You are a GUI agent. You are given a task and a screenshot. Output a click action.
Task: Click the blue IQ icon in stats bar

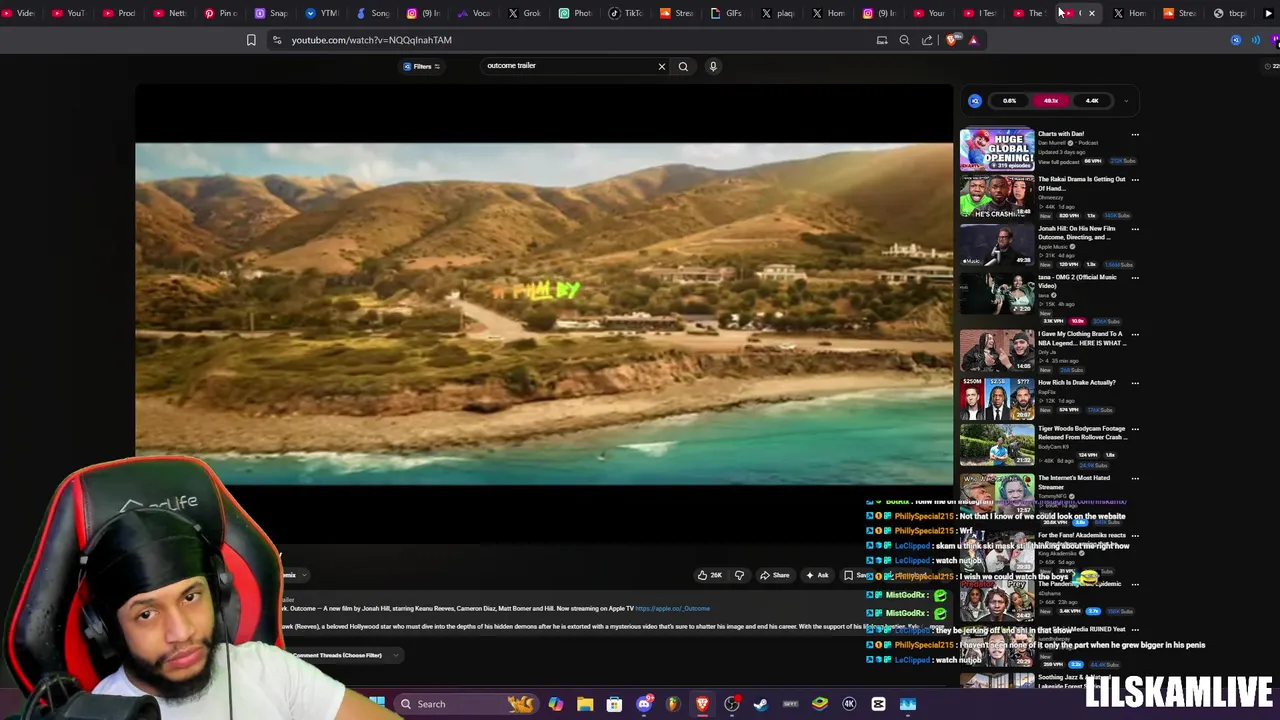pos(975,100)
